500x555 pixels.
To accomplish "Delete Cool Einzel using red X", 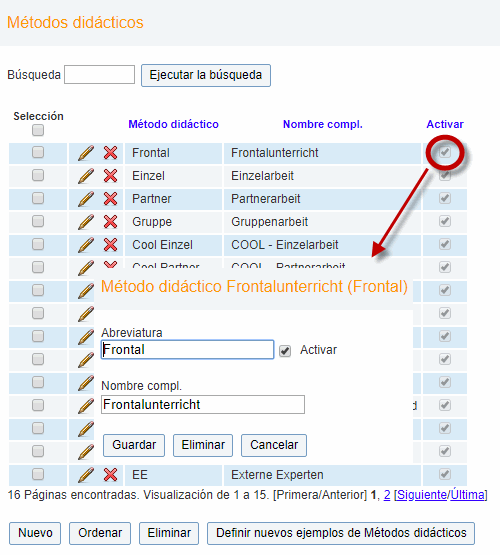I will [x=110, y=245].
